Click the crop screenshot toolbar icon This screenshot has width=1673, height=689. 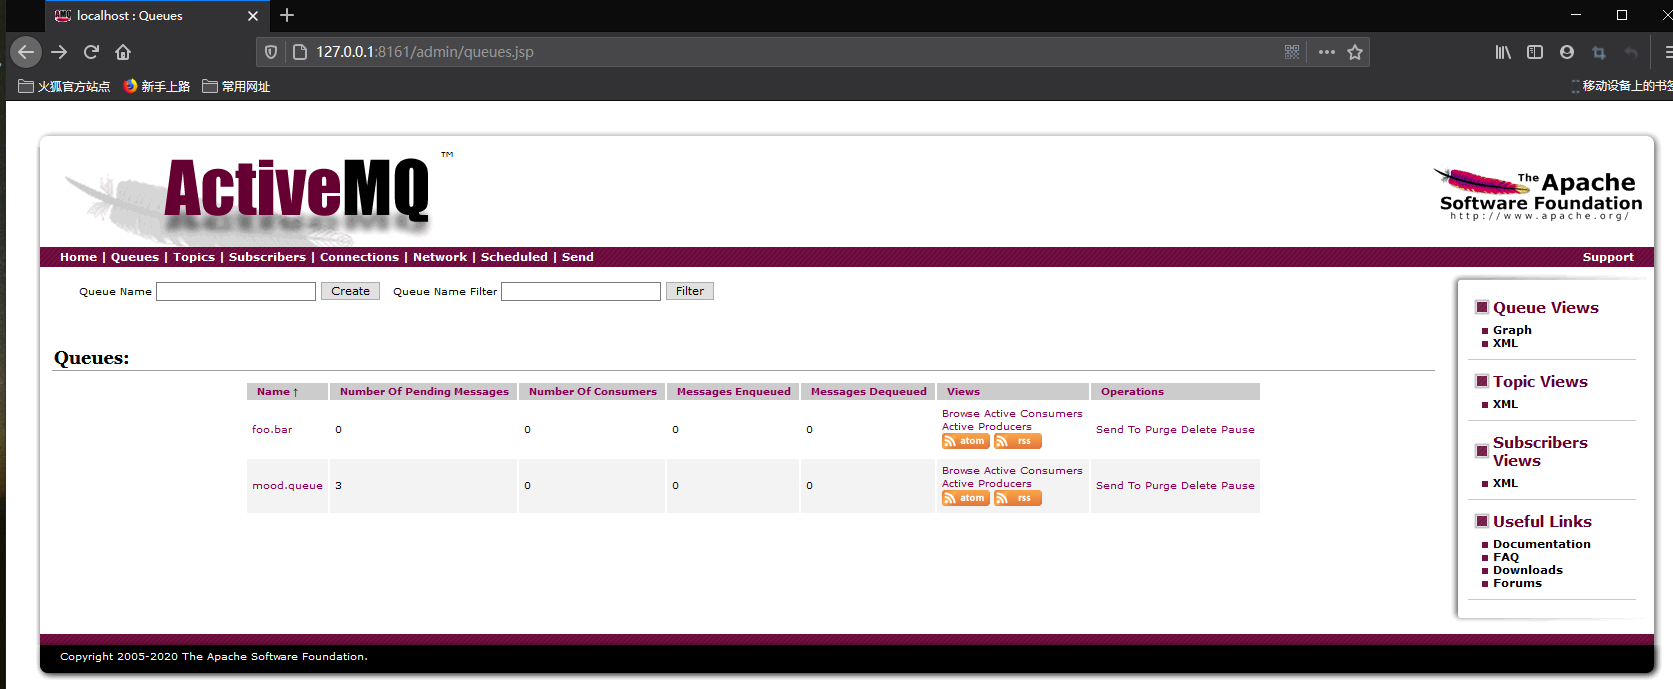pyautogui.click(x=1599, y=52)
